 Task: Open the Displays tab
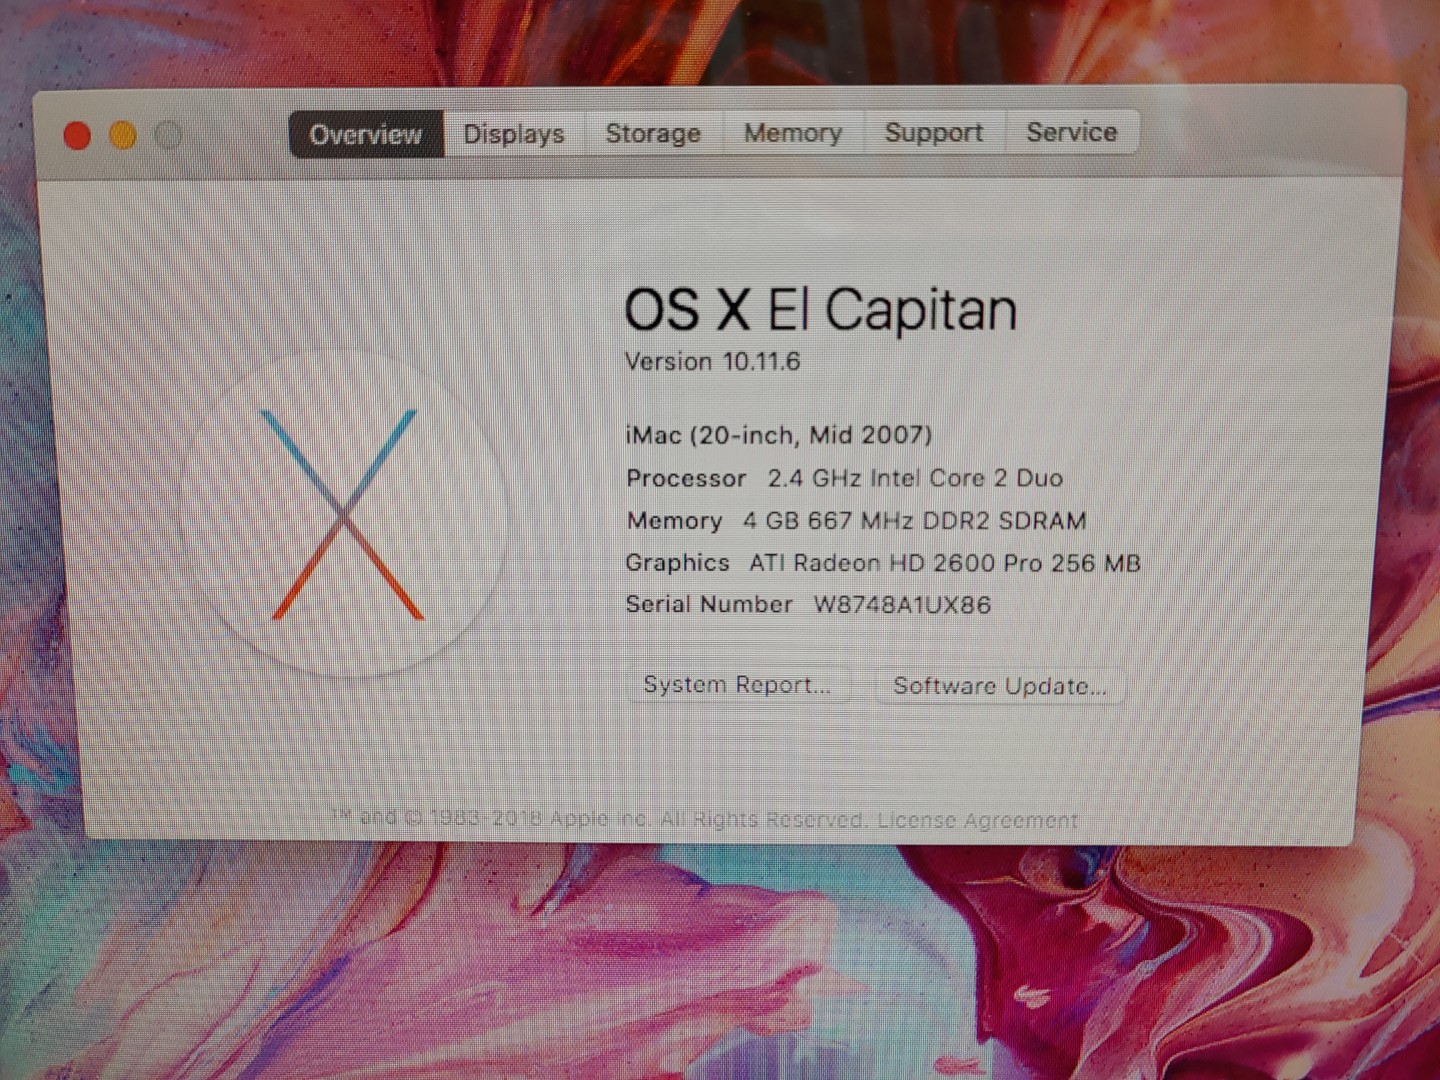point(514,133)
